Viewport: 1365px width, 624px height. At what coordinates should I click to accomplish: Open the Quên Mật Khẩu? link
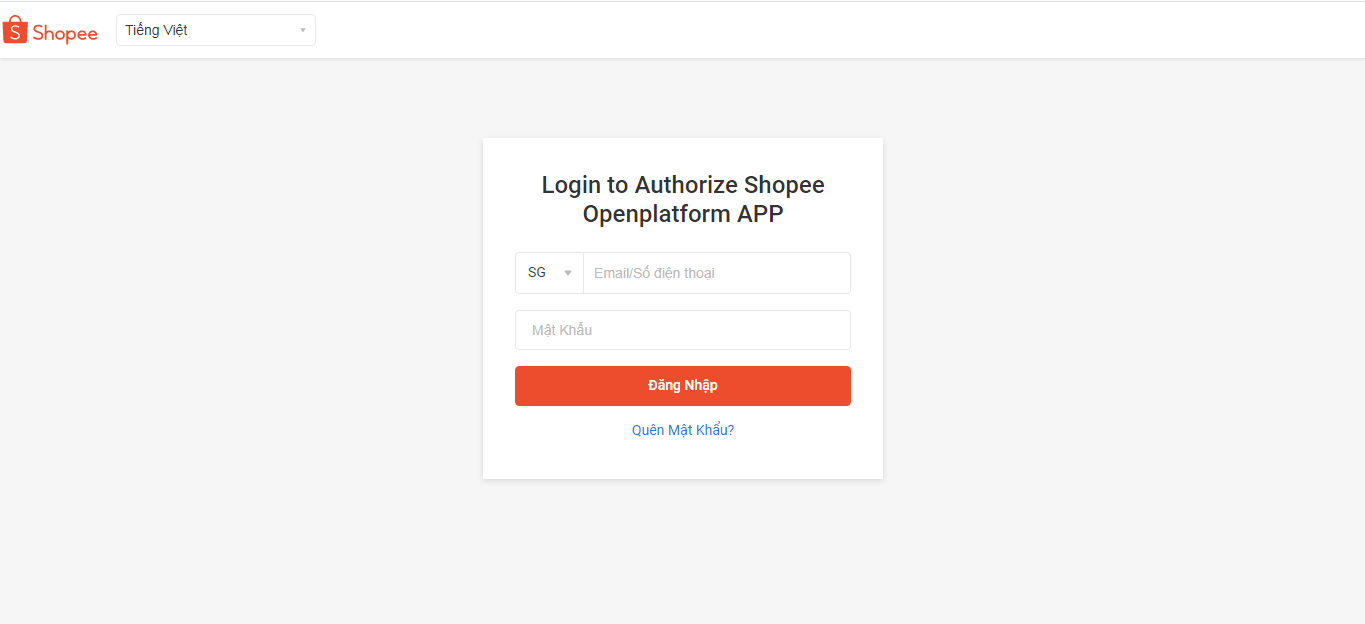[683, 430]
